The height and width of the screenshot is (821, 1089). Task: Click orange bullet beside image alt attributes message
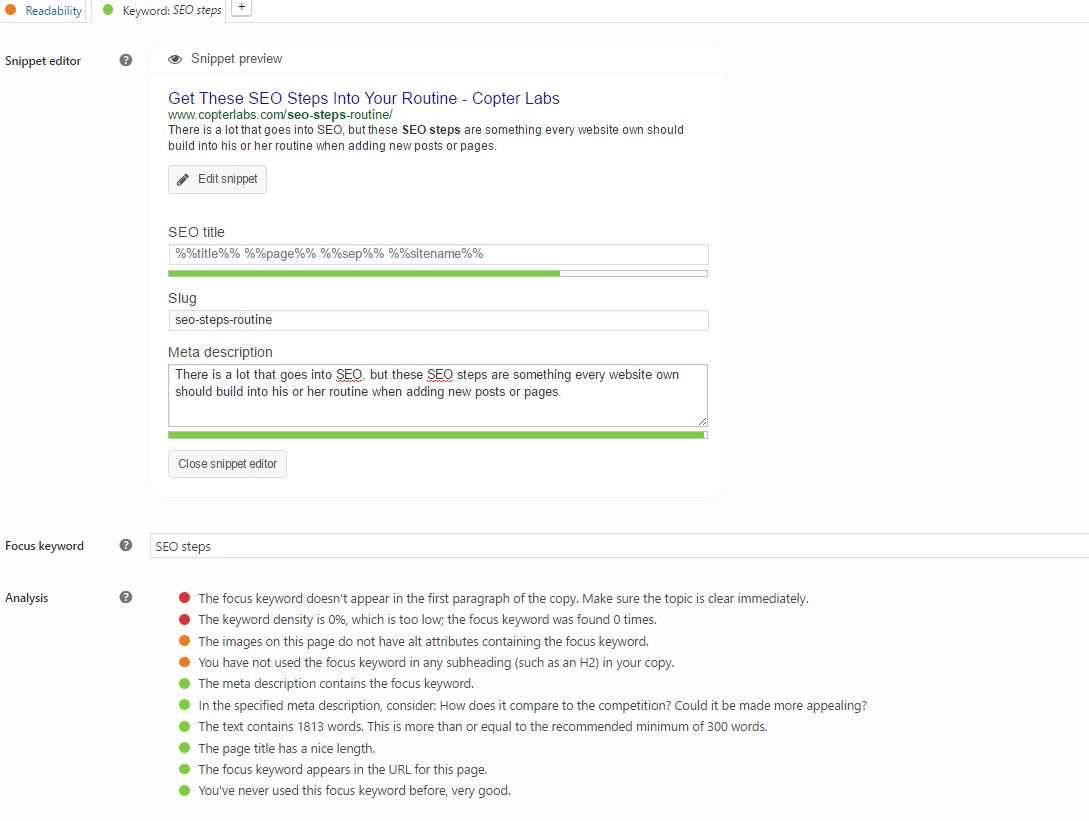point(184,641)
